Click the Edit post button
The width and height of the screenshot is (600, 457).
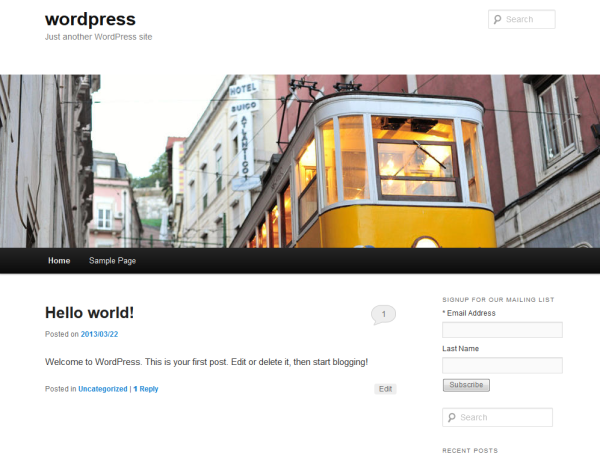click(385, 389)
